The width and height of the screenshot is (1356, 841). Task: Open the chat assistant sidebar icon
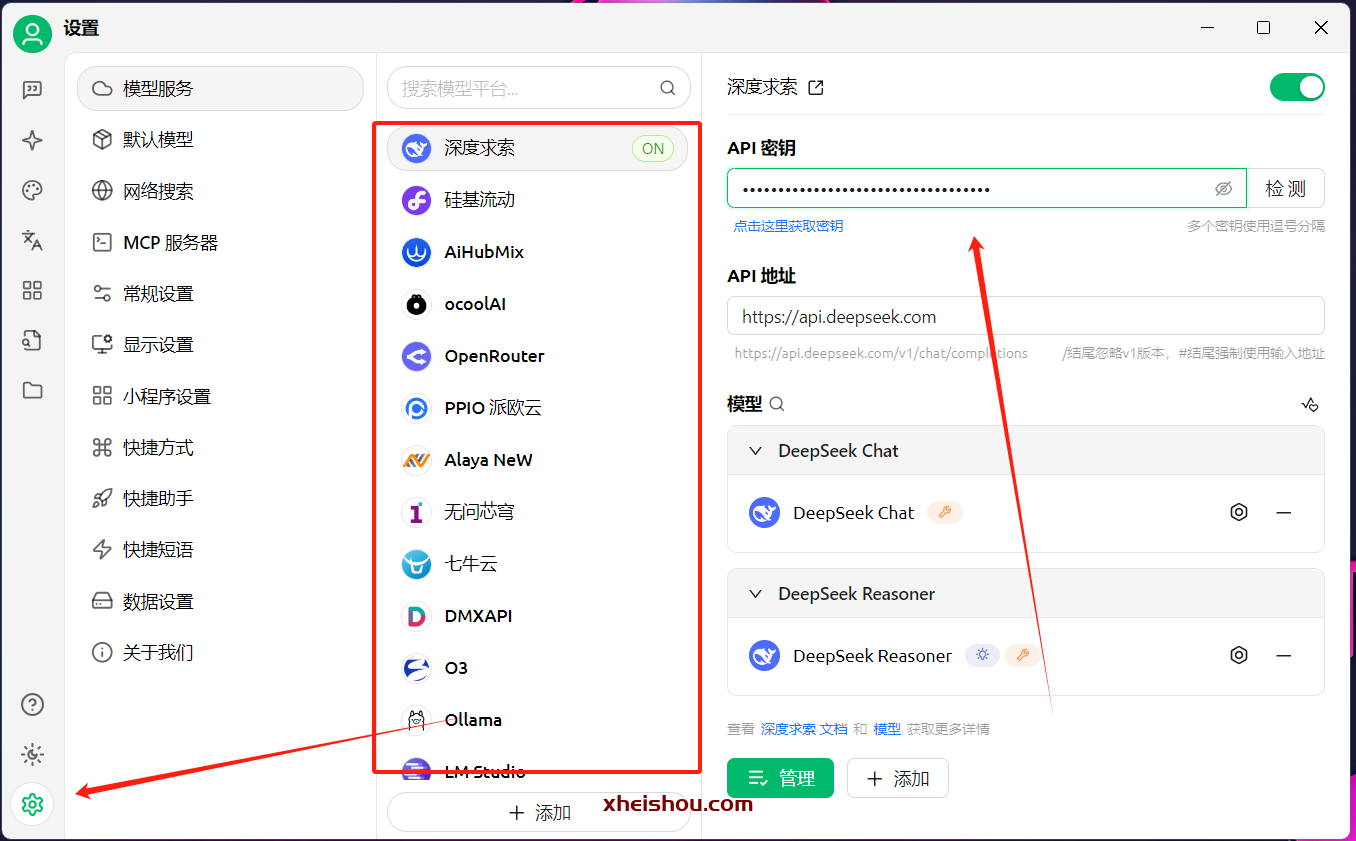tap(33, 90)
